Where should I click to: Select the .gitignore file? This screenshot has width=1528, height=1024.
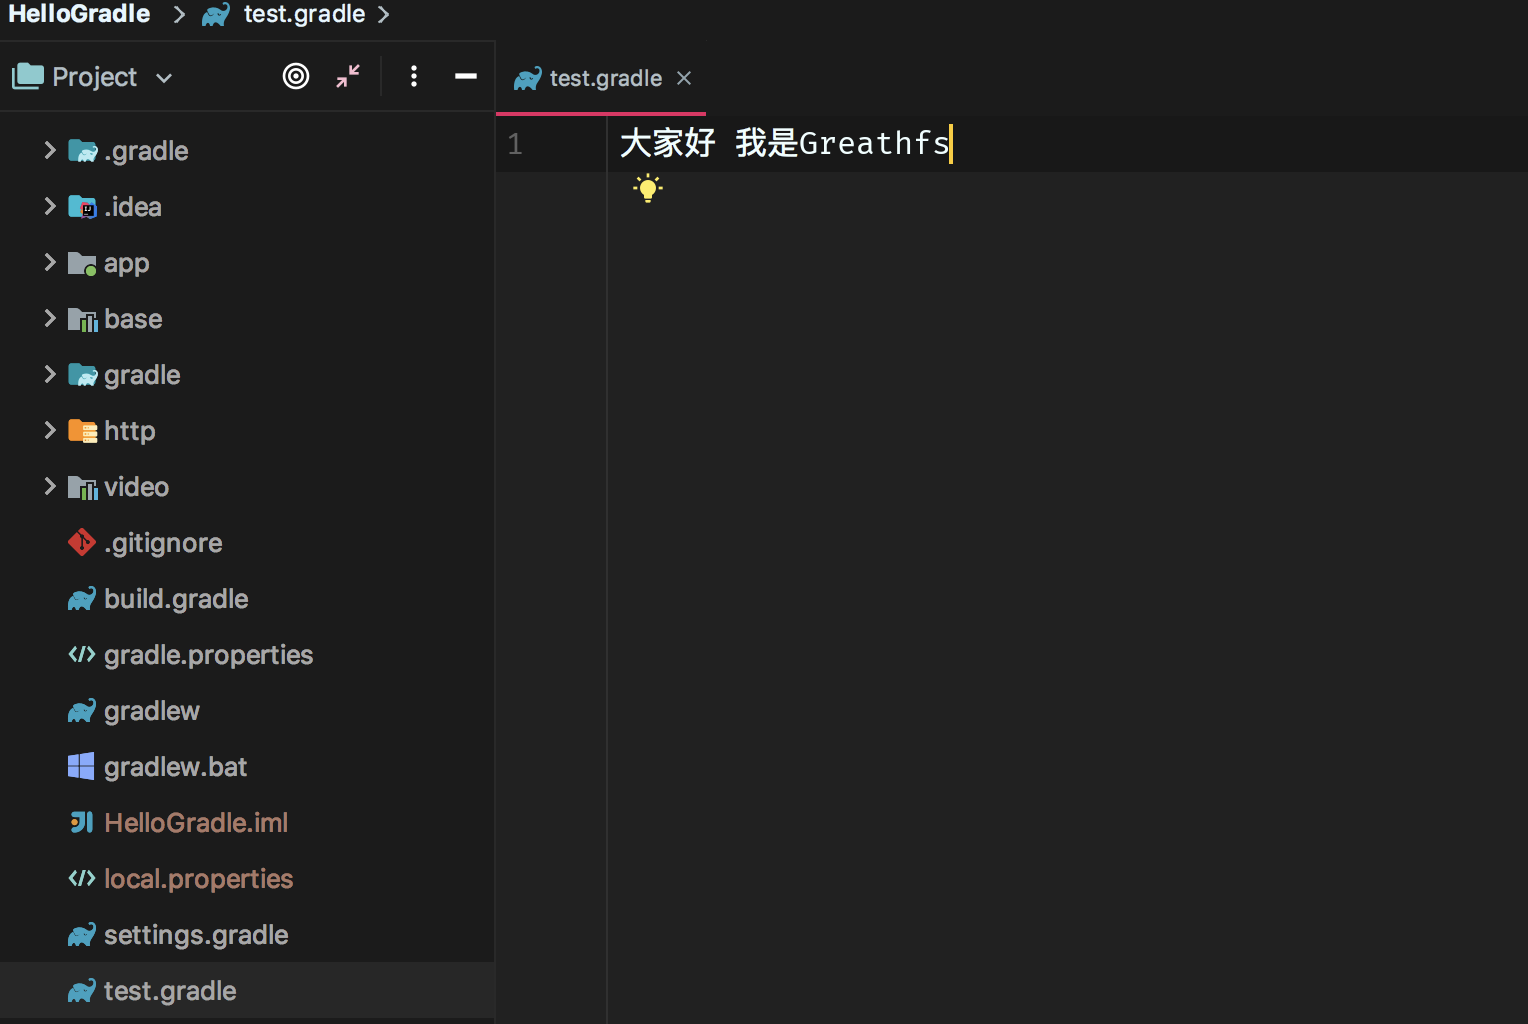163,543
